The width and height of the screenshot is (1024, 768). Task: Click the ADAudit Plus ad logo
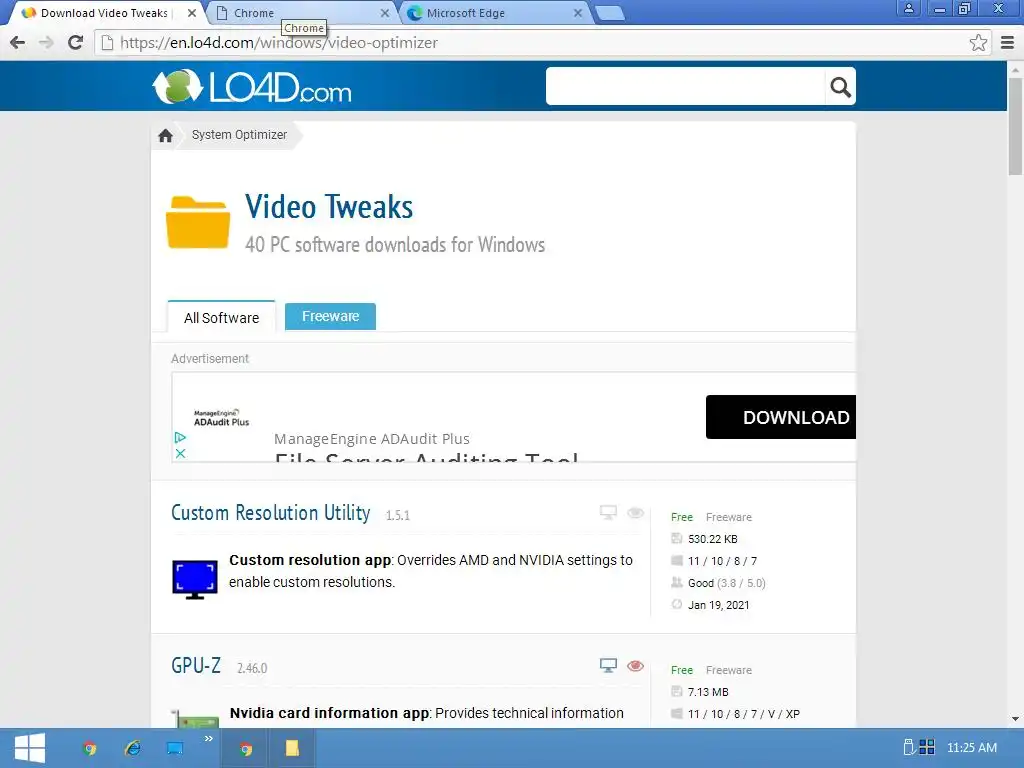pyautogui.click(x=221, y=418)
